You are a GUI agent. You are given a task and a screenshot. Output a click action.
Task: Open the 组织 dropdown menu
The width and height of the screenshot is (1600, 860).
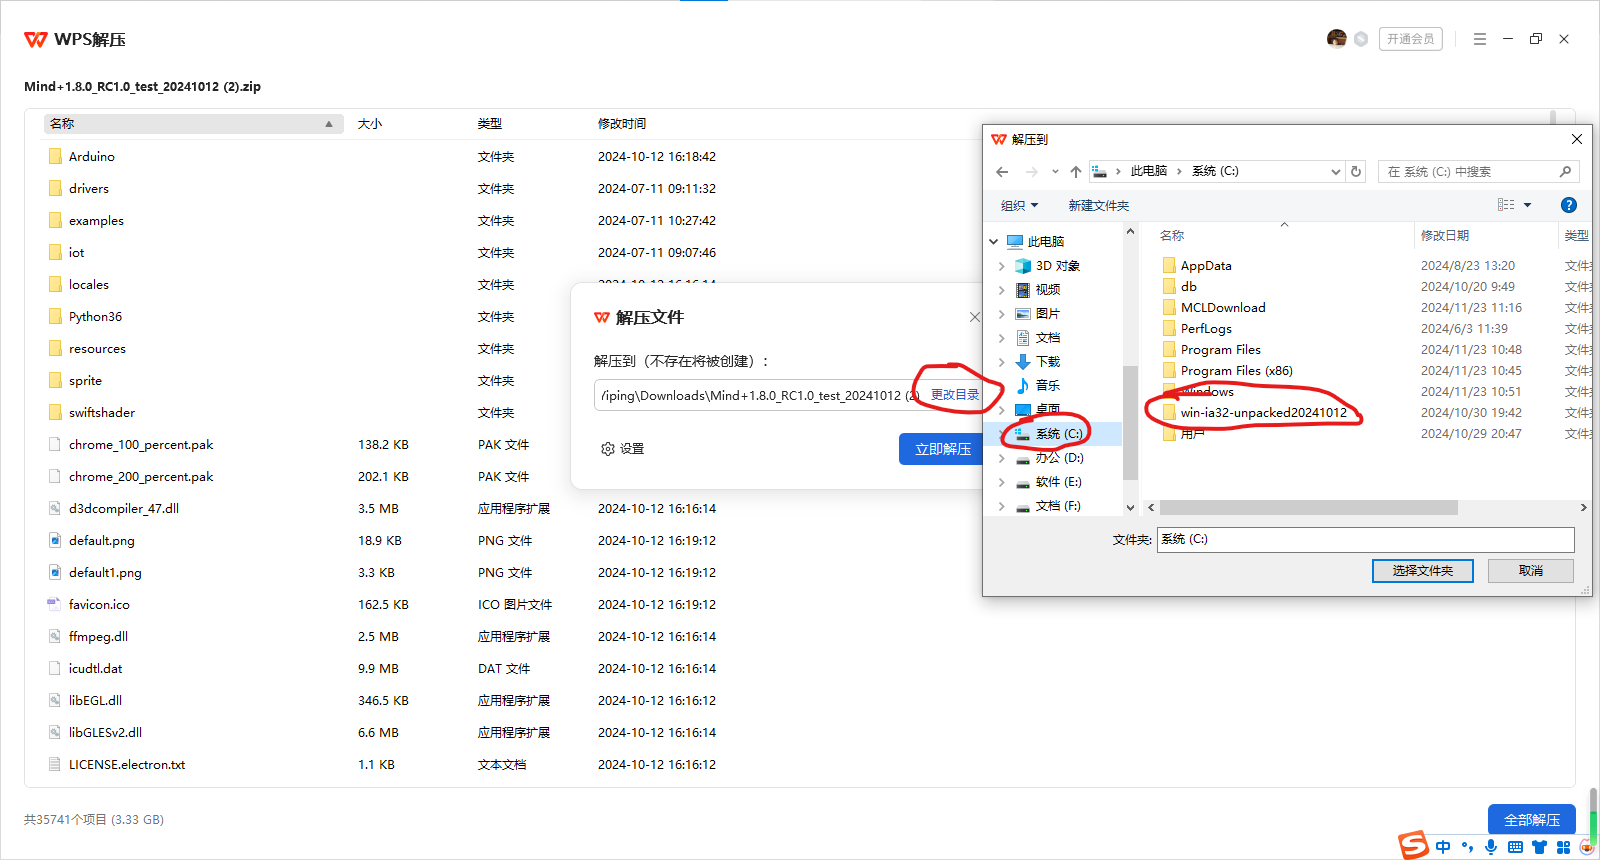1020,205
